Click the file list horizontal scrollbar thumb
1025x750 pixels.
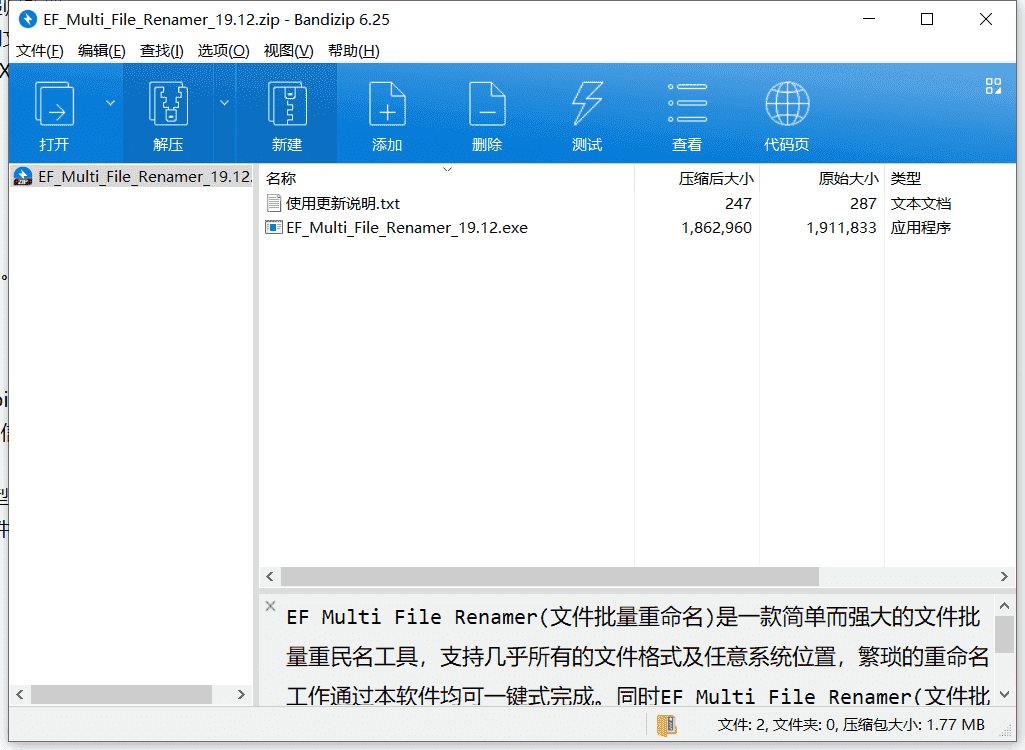coord(550,576)
